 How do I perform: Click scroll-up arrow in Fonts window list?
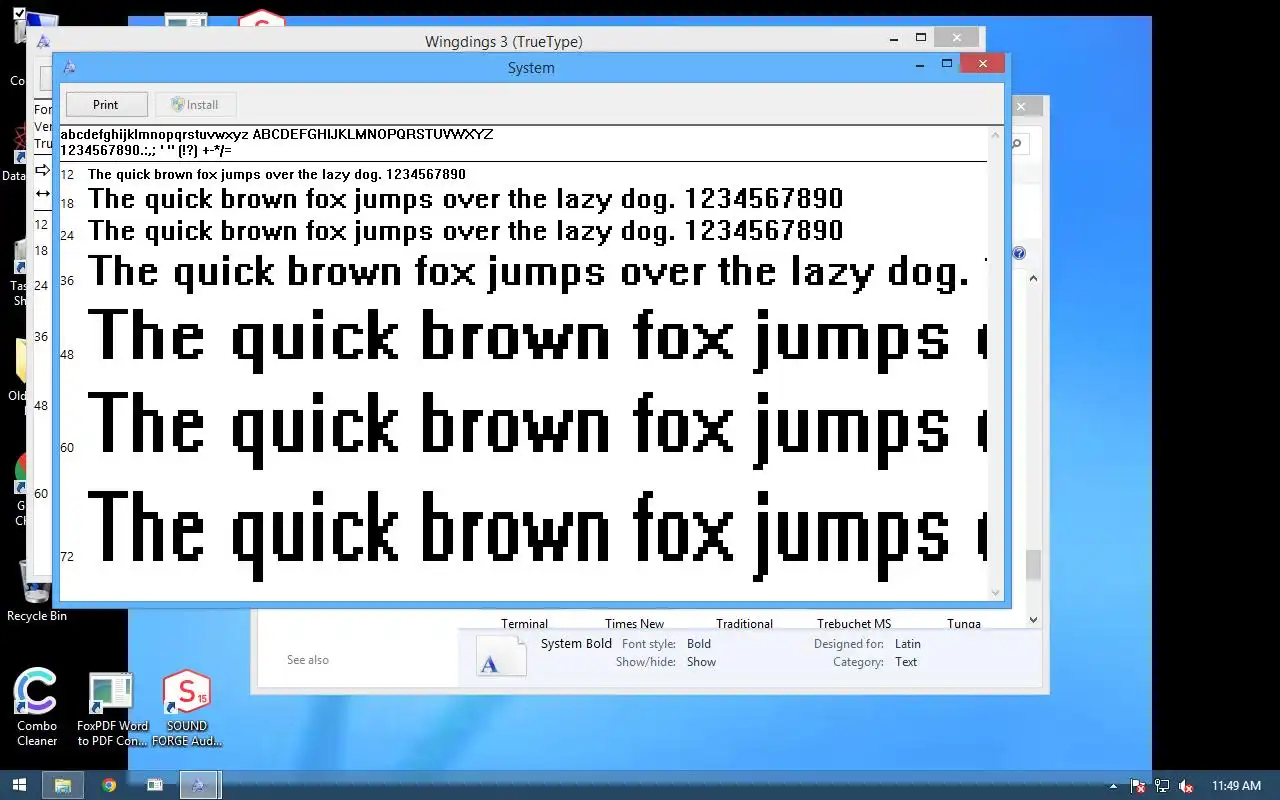(x=1034, y=279)
